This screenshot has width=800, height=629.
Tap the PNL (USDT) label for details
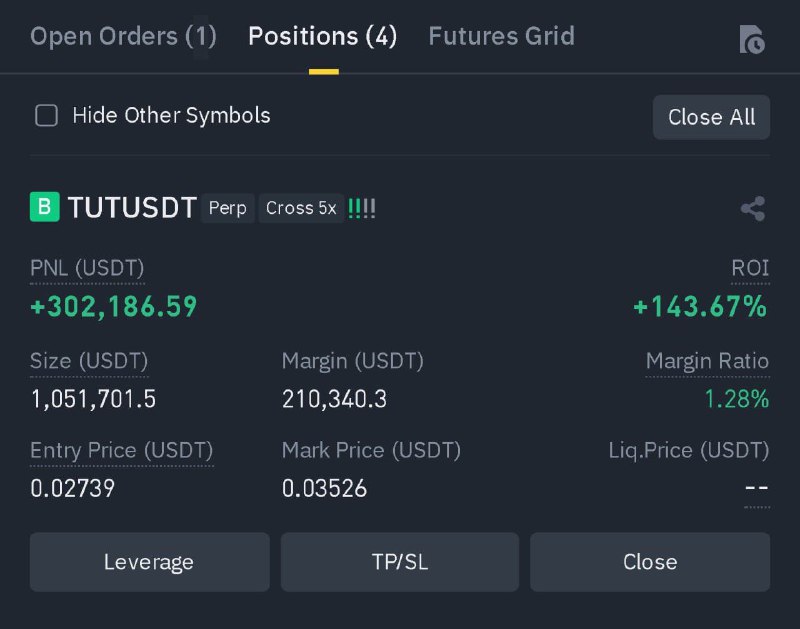[x=87, y=268]
